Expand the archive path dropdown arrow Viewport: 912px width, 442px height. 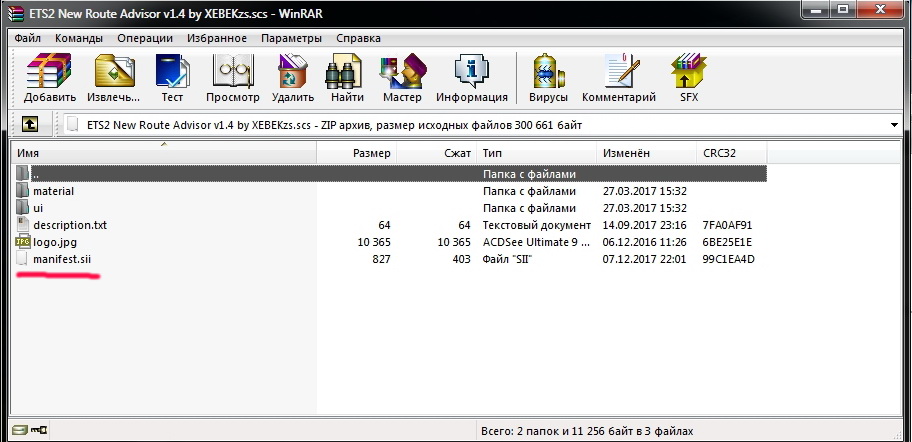(x=893, y=125)
